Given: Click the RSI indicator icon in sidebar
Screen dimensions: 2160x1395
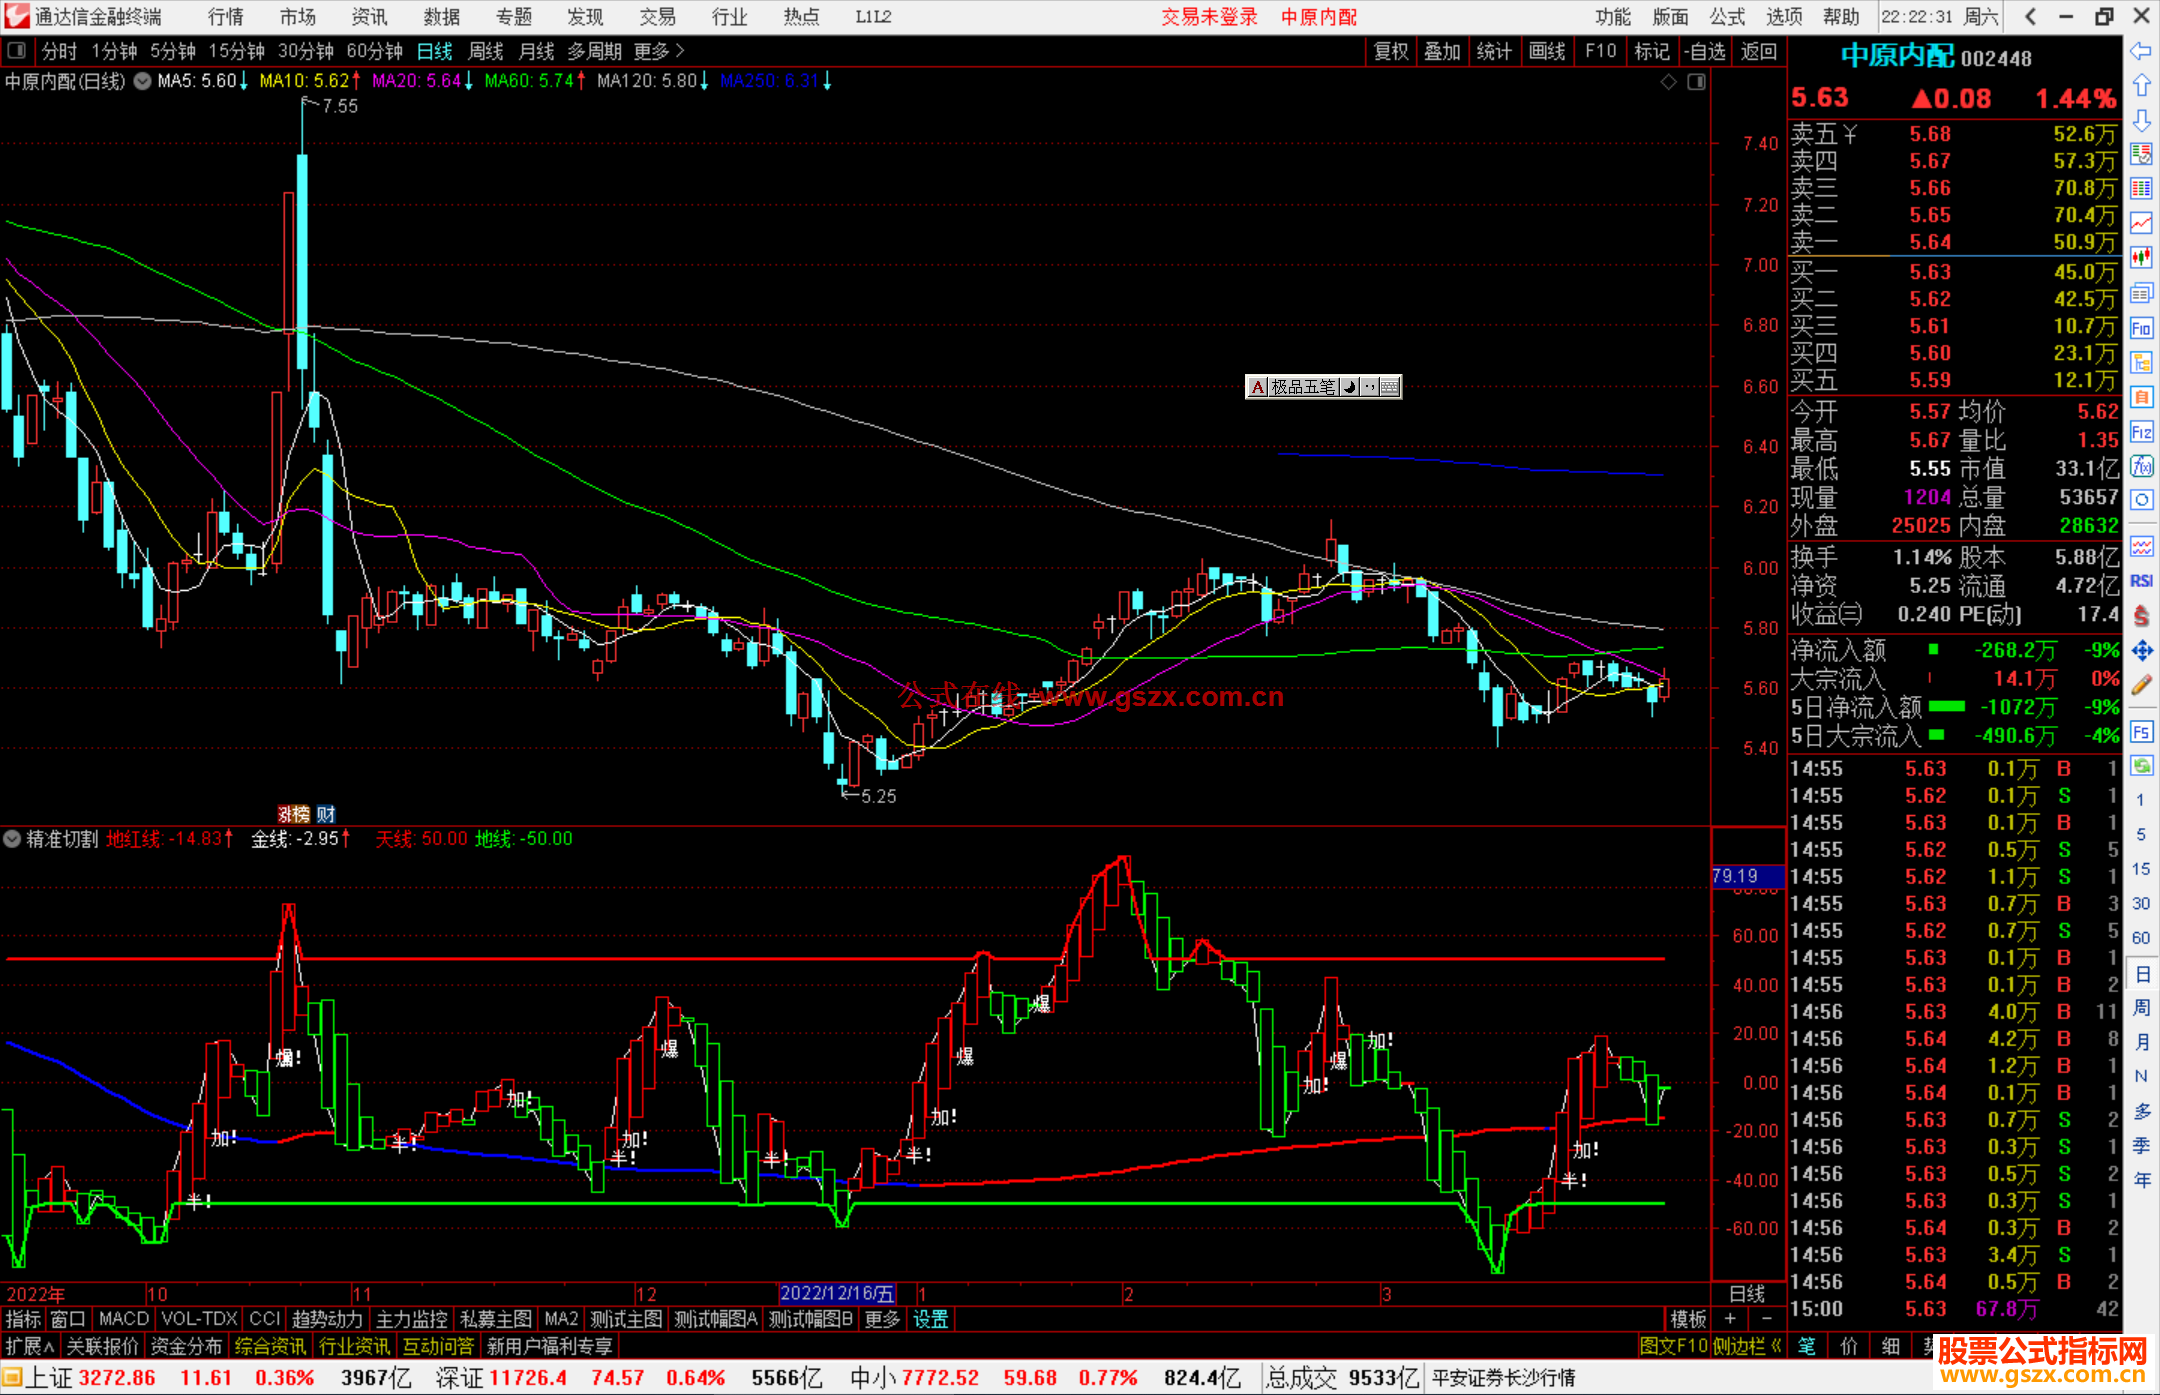Looking at the screenshot, I should tap(2141, 581).
